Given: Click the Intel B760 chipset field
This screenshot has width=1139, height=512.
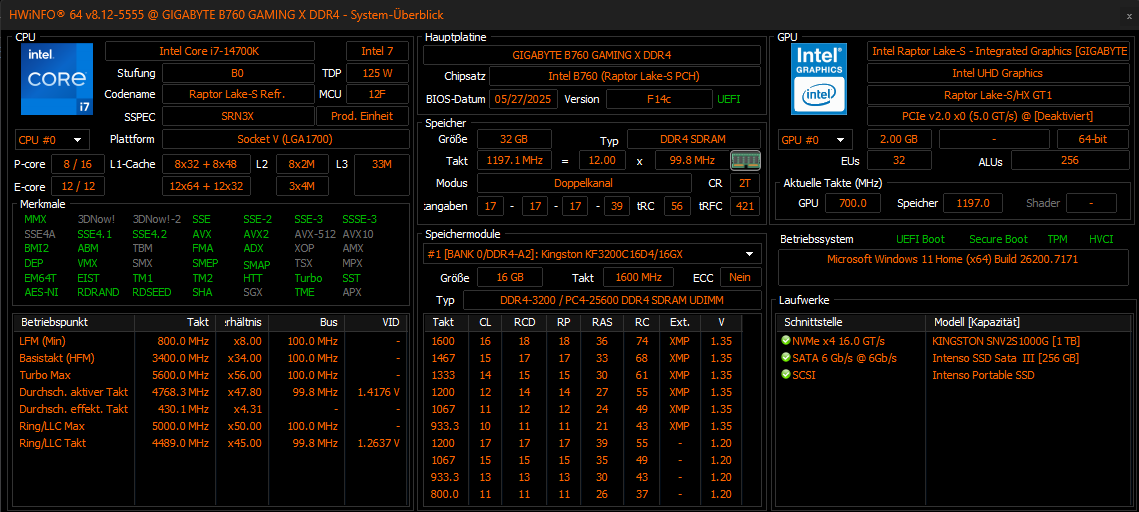Looking at the screenshot, I should click(x=625, y=76).
